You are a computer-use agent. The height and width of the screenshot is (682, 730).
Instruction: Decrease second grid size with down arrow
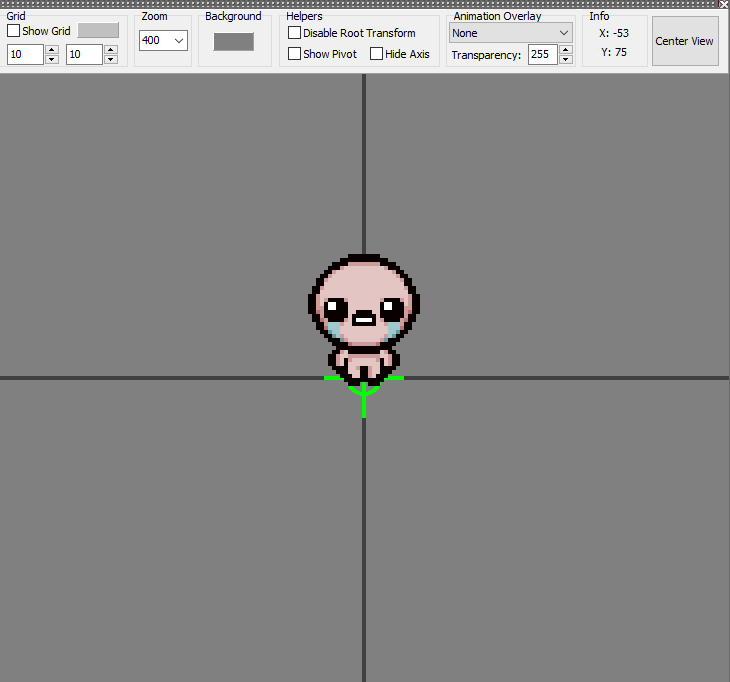[x=111, y=59]
